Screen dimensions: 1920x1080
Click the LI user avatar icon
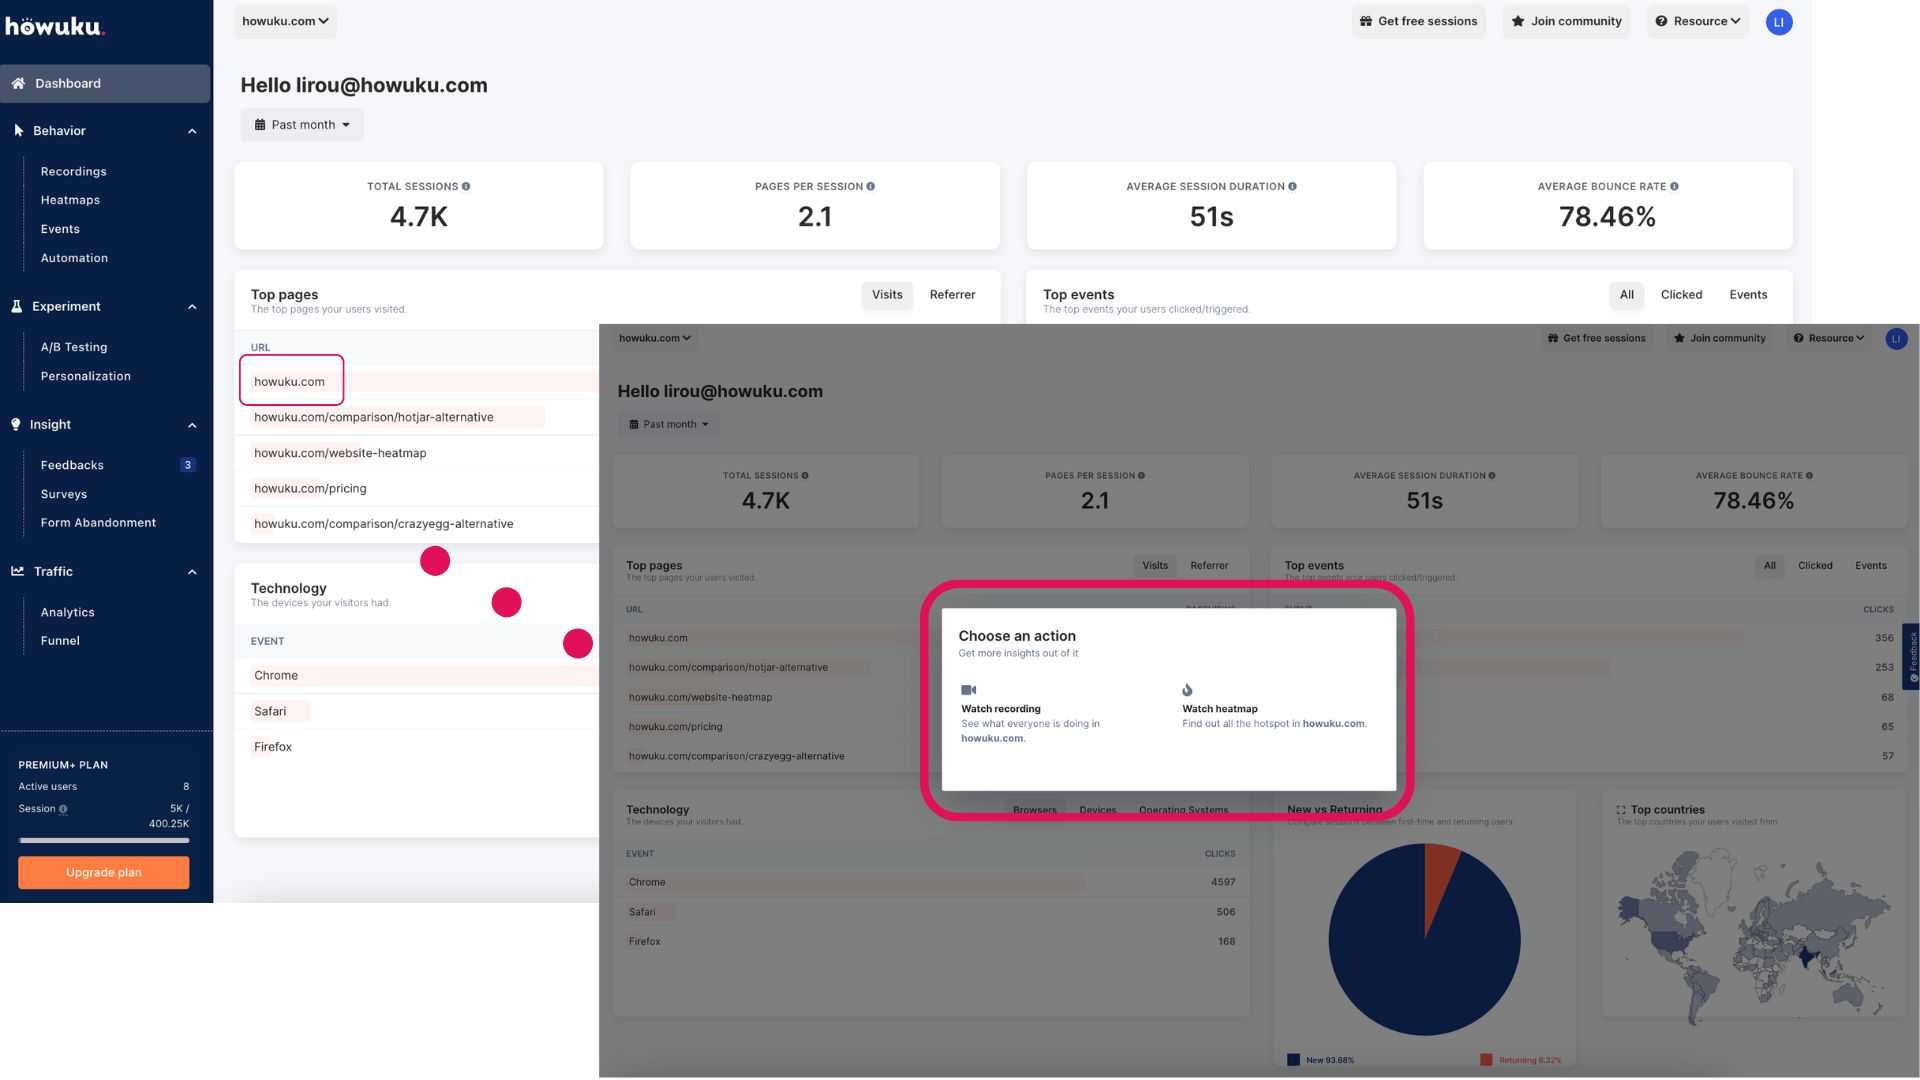click(x=1778, y=22)
